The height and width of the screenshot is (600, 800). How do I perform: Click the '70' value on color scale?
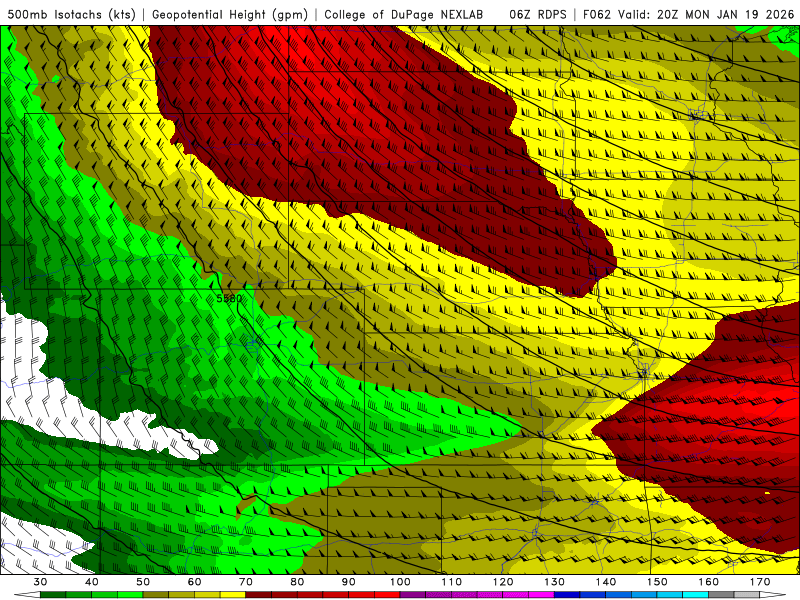pos(246,582)
